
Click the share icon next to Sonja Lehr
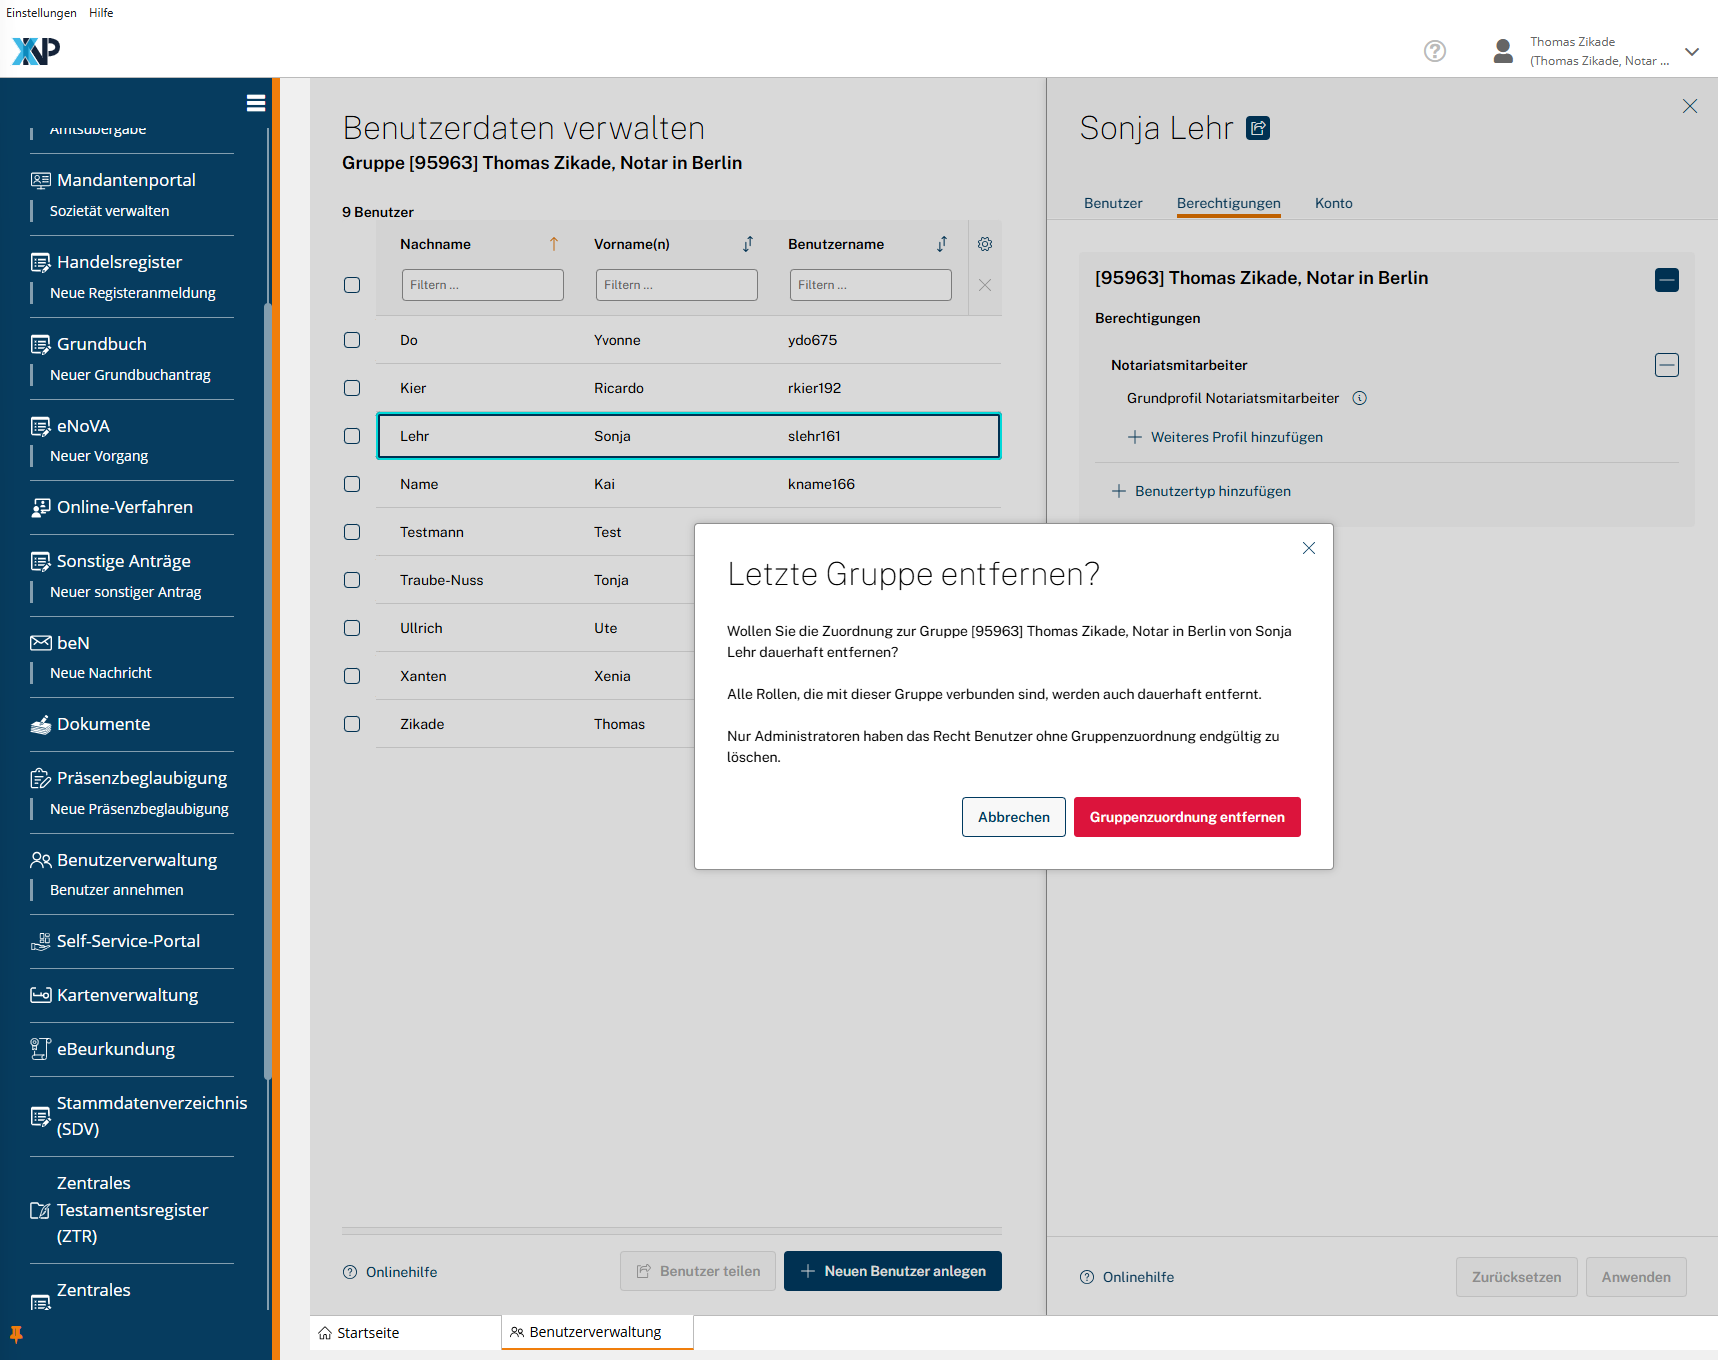pos(1258,128)
